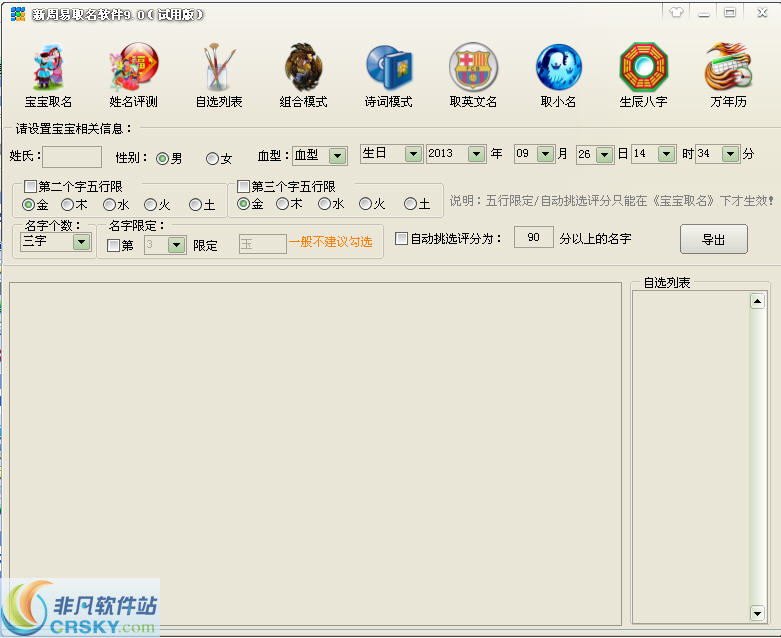Open the 生辰八字 bagua icon

pyautogui.click(x=643, y=68)
